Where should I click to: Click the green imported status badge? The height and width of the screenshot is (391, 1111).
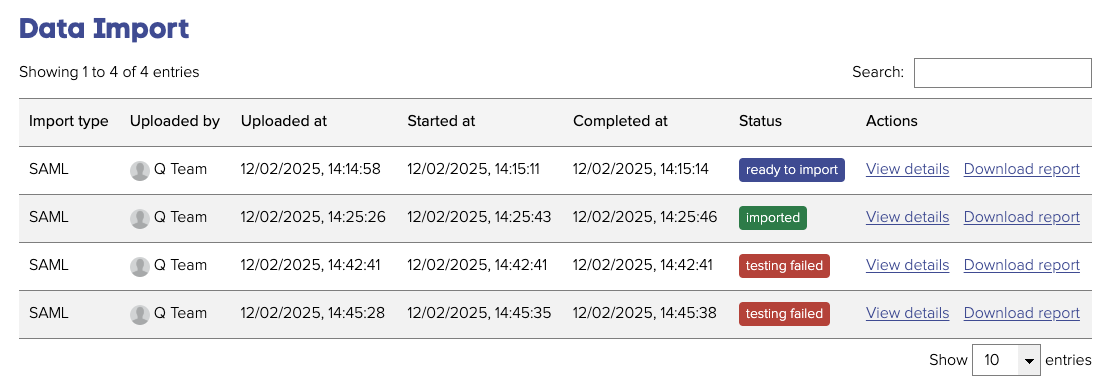pyautogui.click(x=772, y=218)
